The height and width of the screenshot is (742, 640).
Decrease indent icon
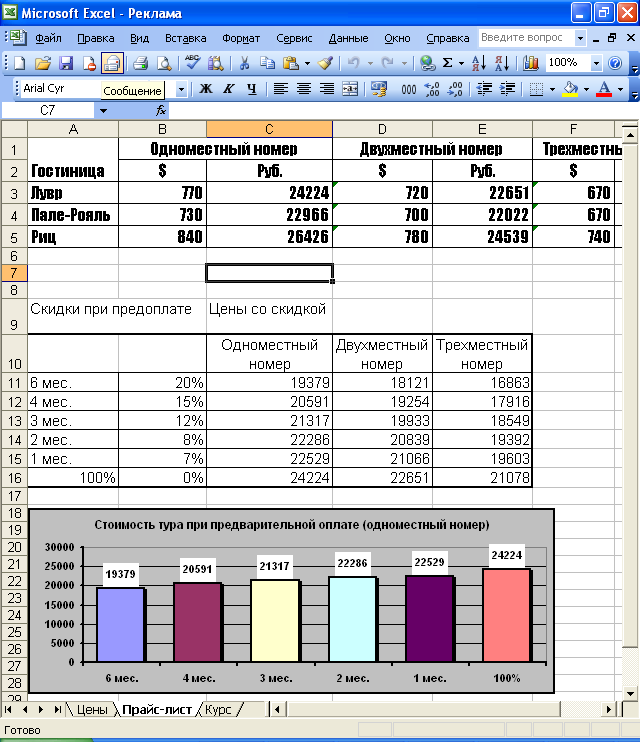click(x=484, y=88)
